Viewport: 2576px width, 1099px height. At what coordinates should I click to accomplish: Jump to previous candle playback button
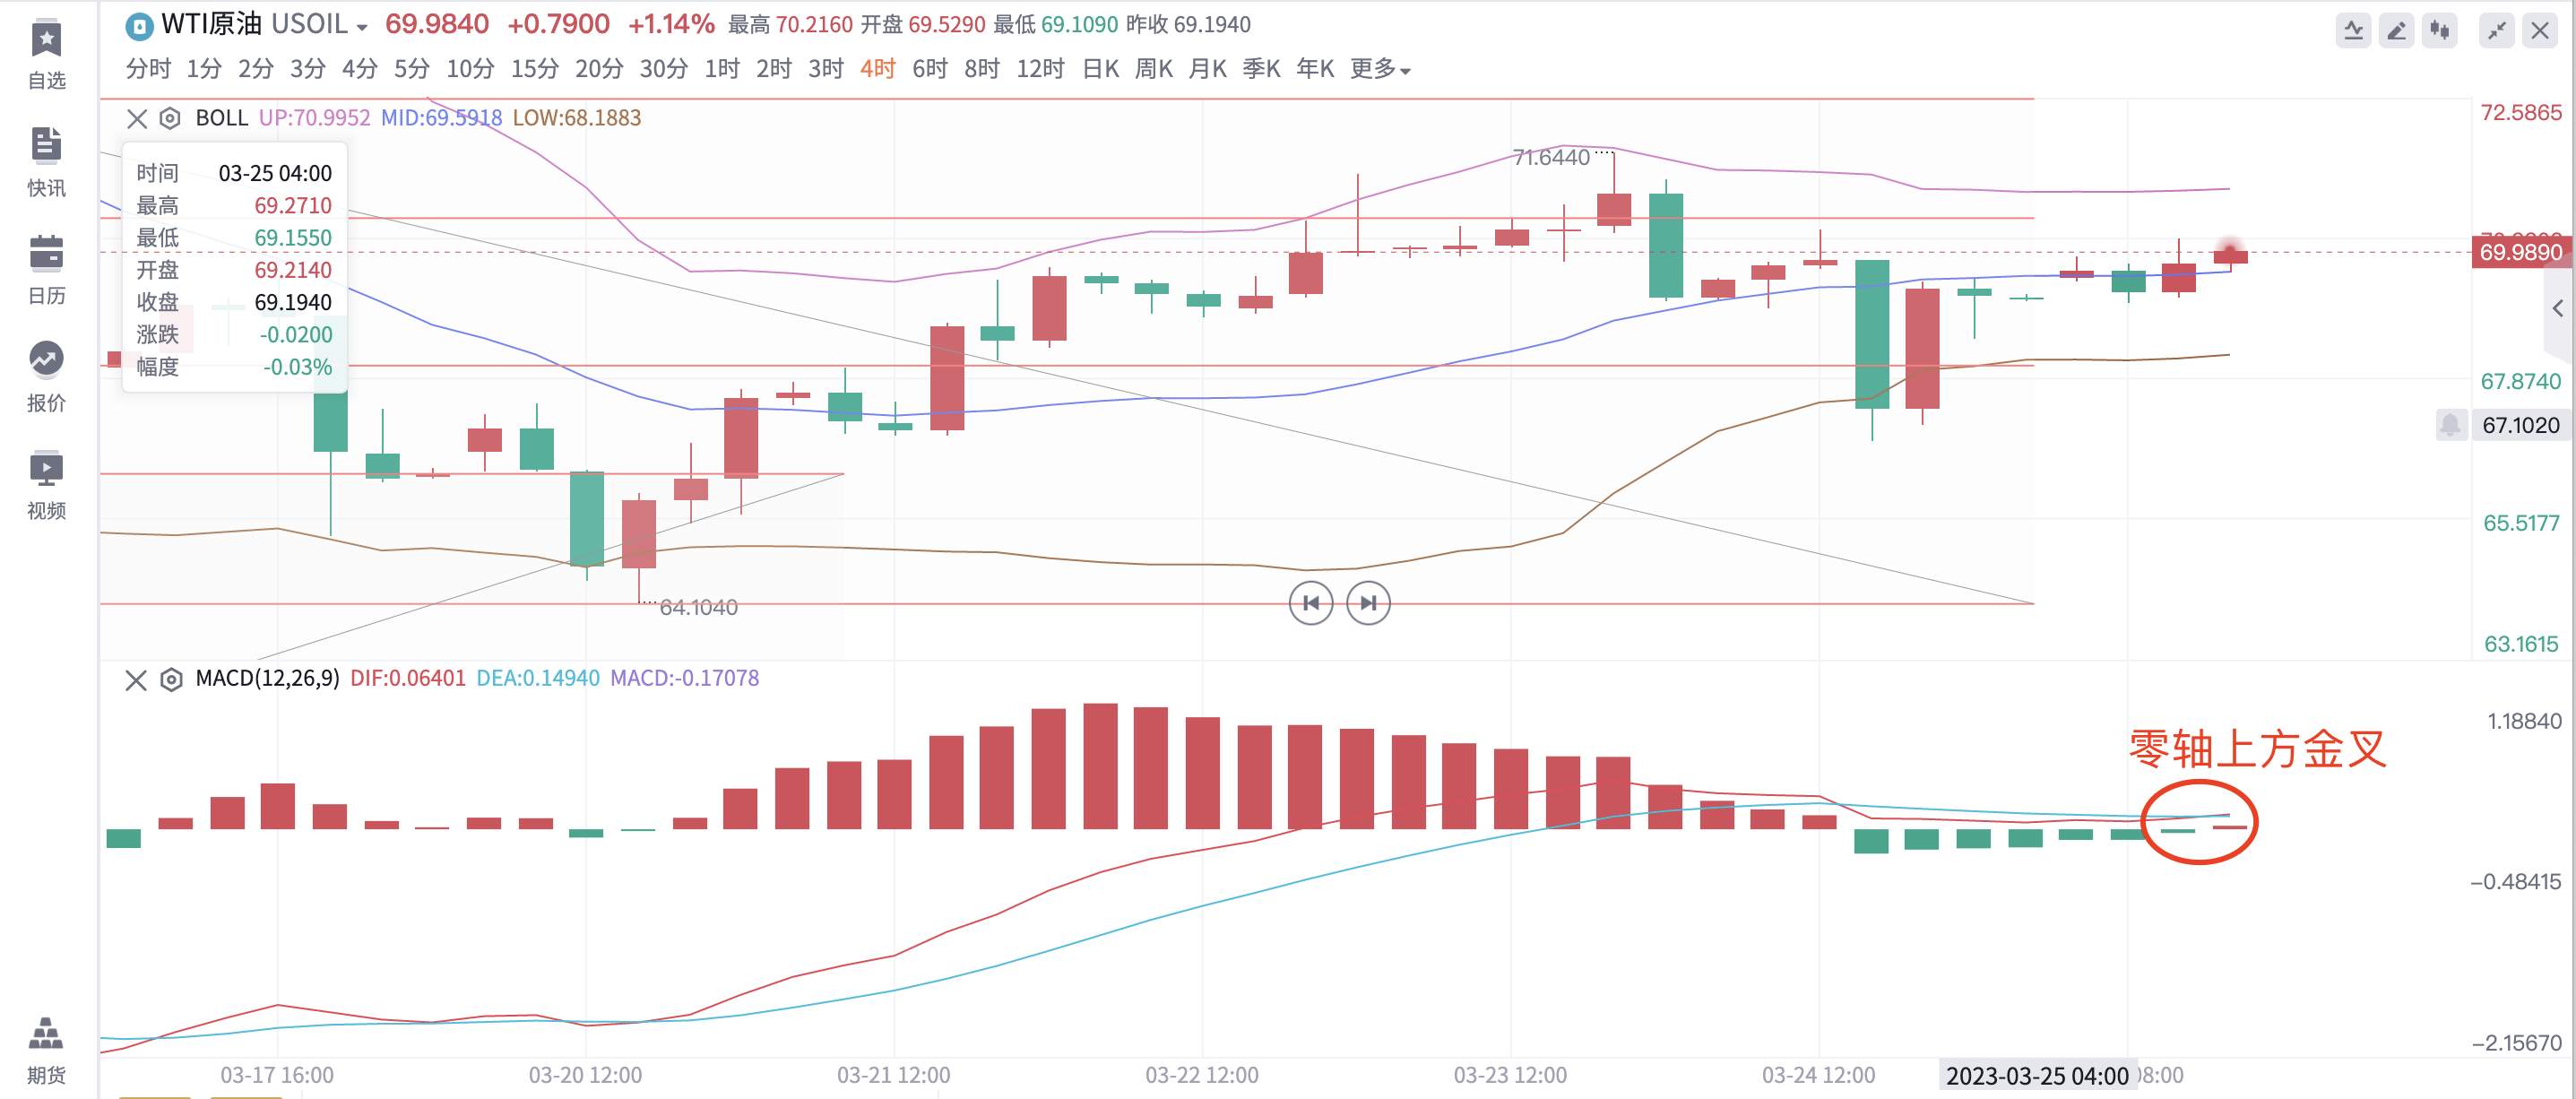pos(1311,603)
